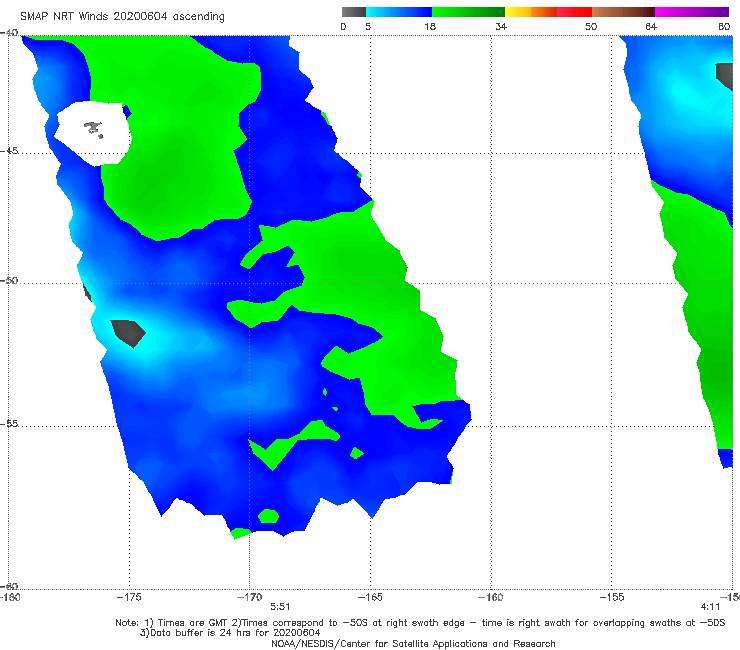Click the swath time '5:51'
Screen dimensions: 740x650
click(x=280, y=607)
